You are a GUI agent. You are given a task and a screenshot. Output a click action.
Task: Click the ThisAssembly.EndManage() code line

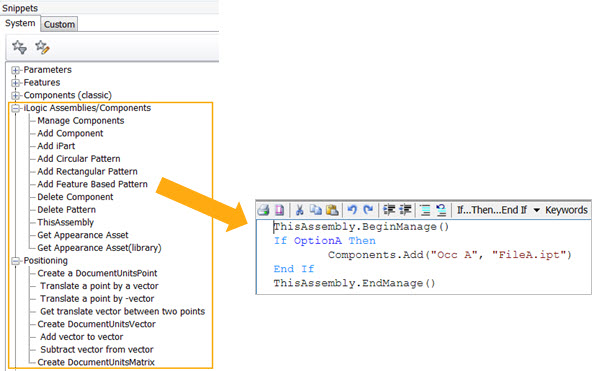tap(354, 283)
